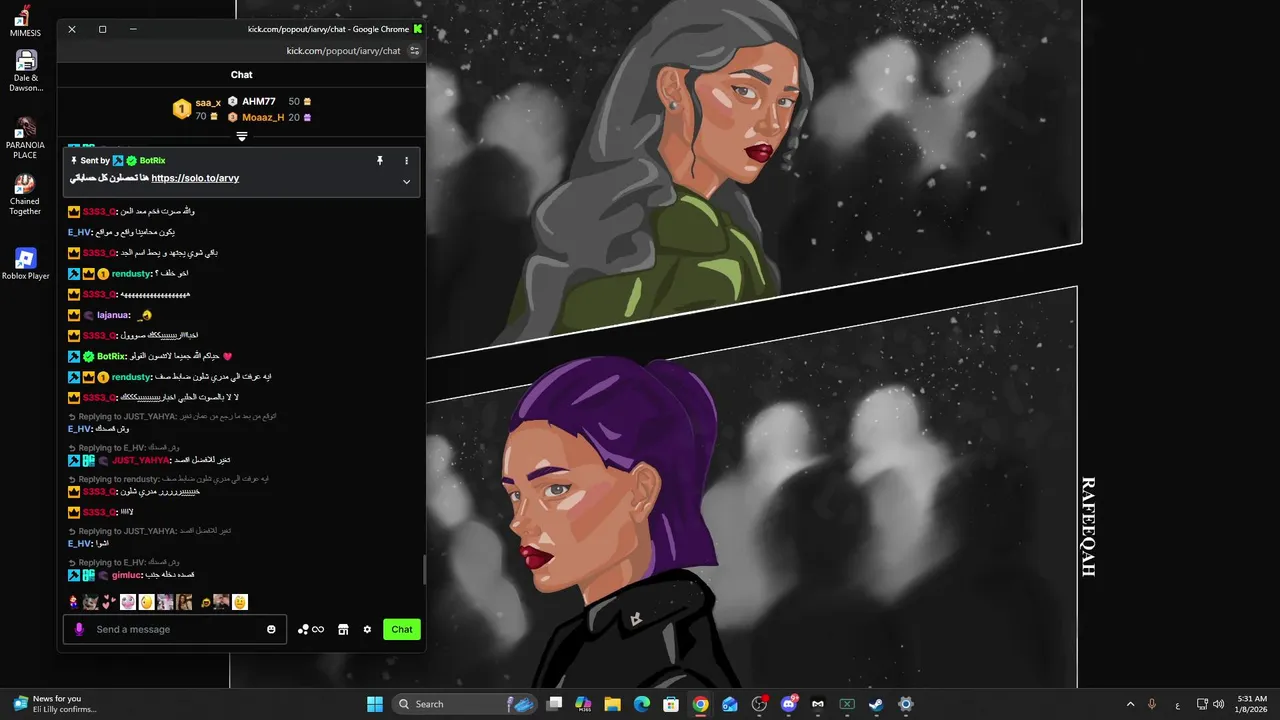Click the Windows taskbar Search box
Image resolution: width=1280 pixels, height=720 pixels.
coord(465,704)
